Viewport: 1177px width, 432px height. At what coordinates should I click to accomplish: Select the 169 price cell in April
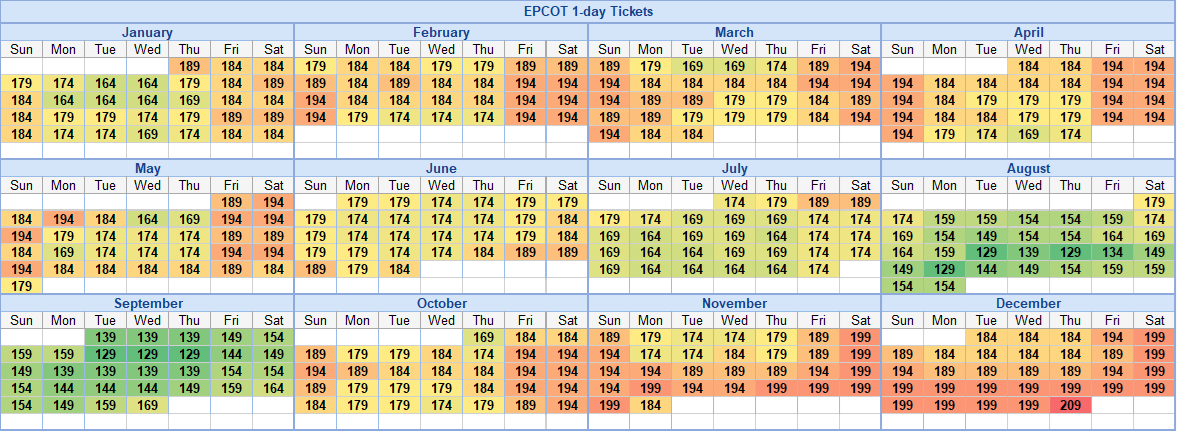(1028, 134)
